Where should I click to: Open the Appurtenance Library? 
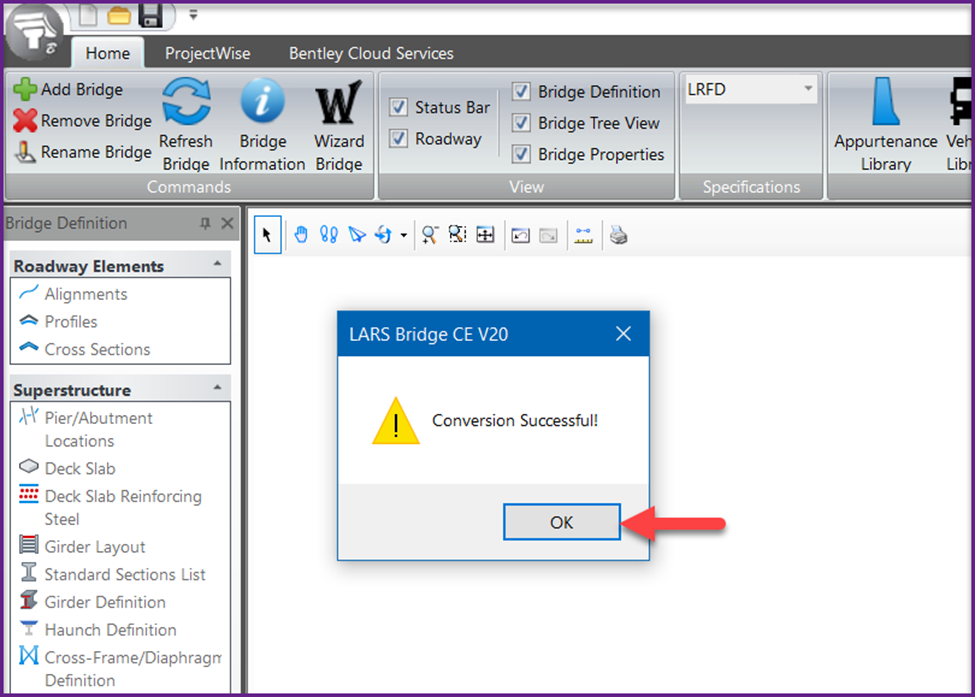885,124
